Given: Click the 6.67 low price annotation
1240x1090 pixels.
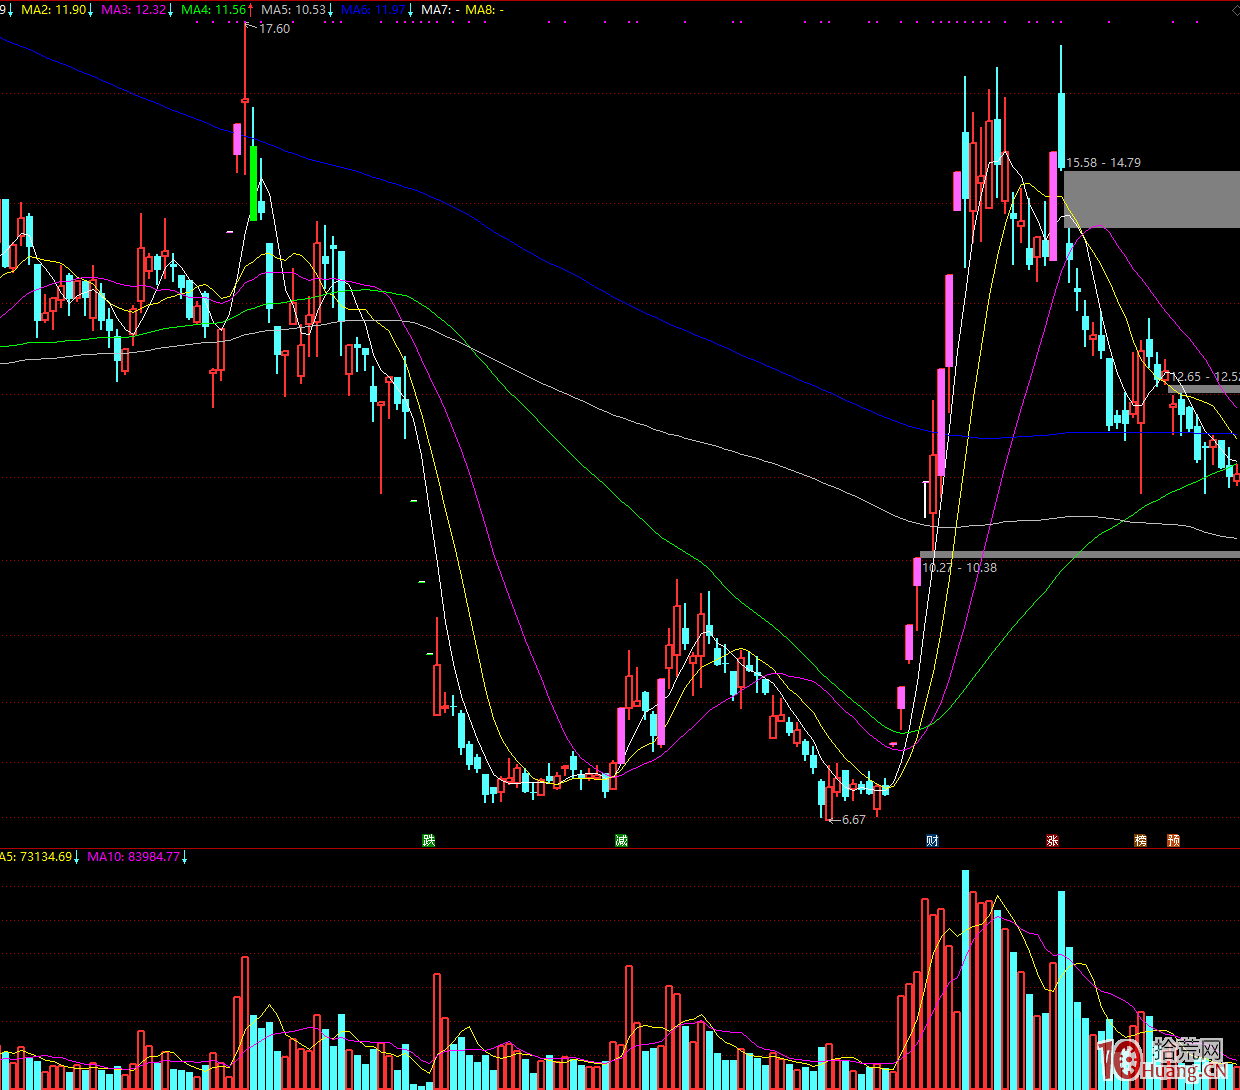Looking at the screenshot, I should pyautogui.click(x=853, y=819).
